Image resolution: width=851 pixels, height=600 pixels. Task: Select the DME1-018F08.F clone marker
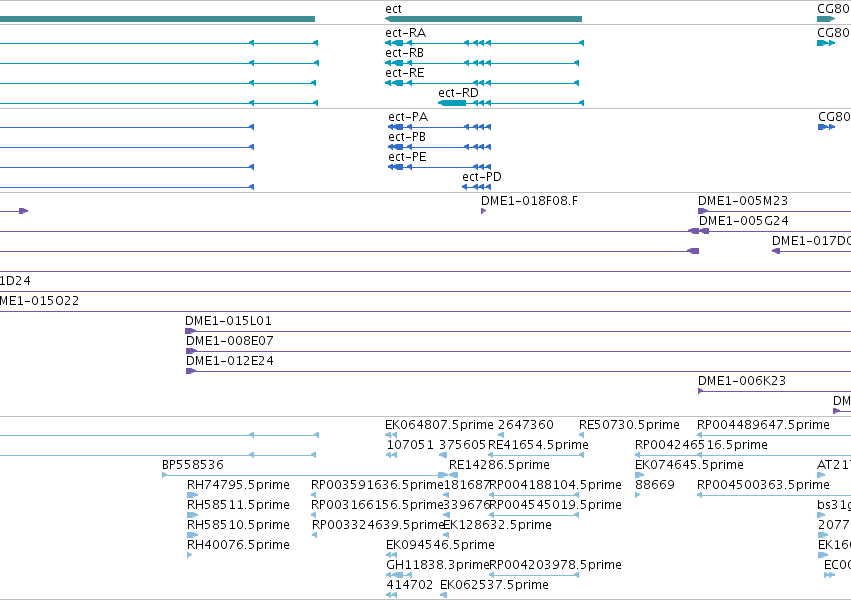tap(483, 211)
